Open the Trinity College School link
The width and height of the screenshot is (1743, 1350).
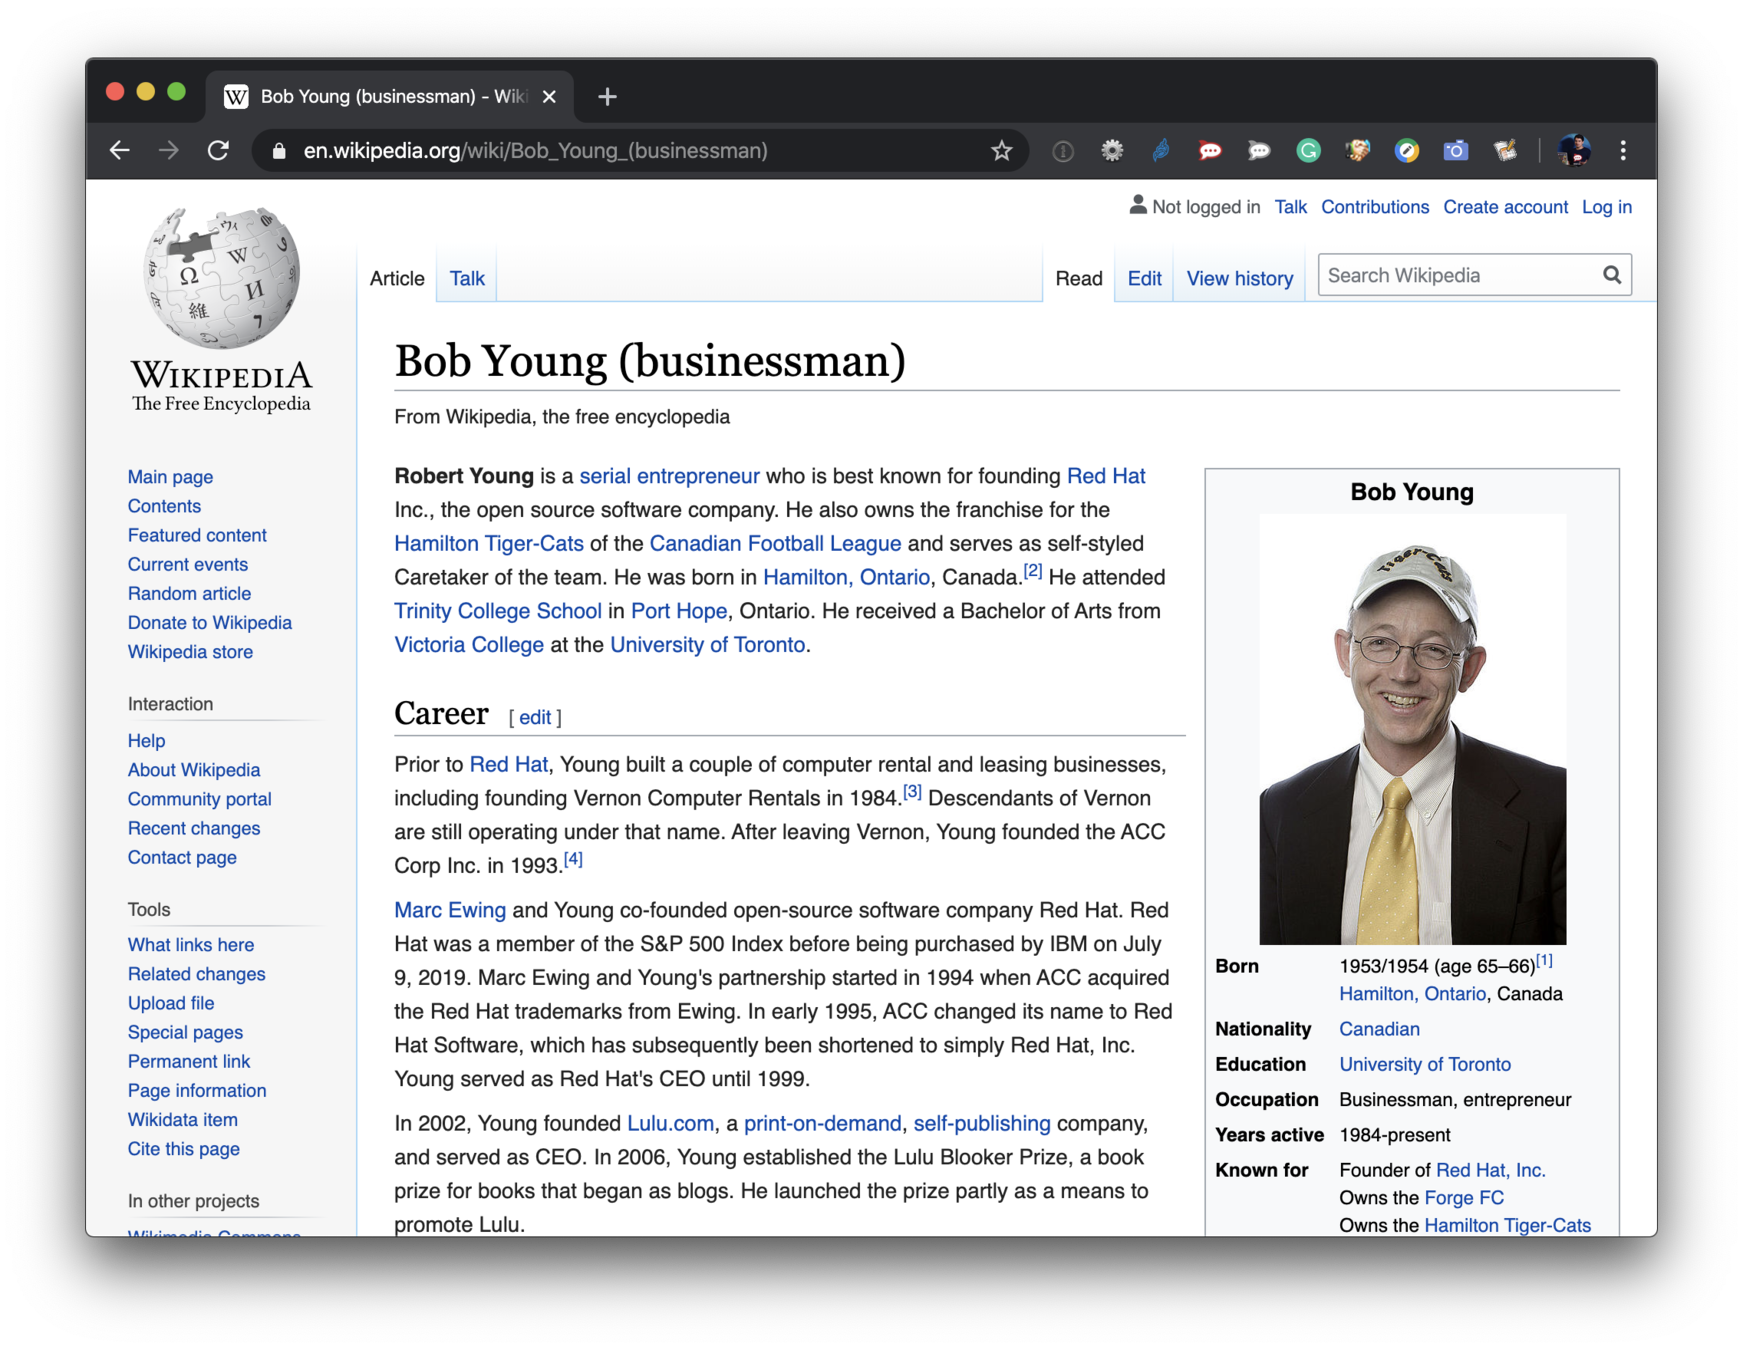[x=498, y=611]
